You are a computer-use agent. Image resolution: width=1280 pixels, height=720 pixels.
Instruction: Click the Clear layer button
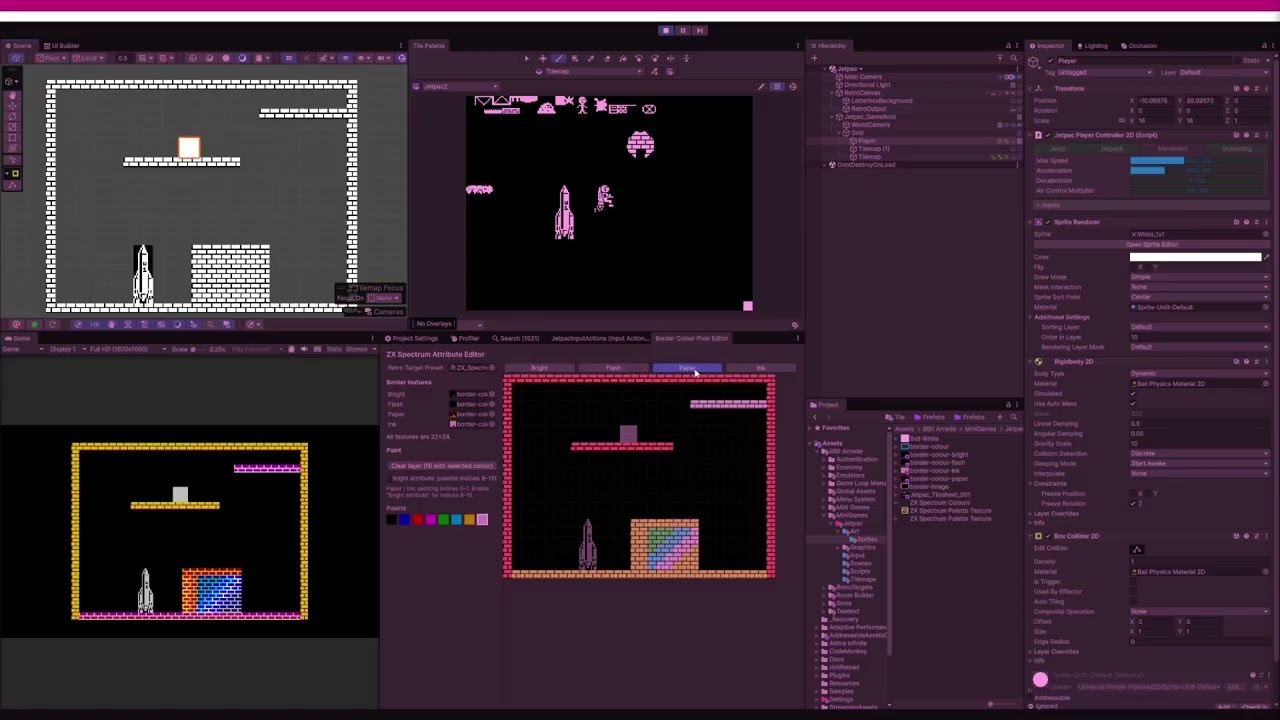pos(441,466)
